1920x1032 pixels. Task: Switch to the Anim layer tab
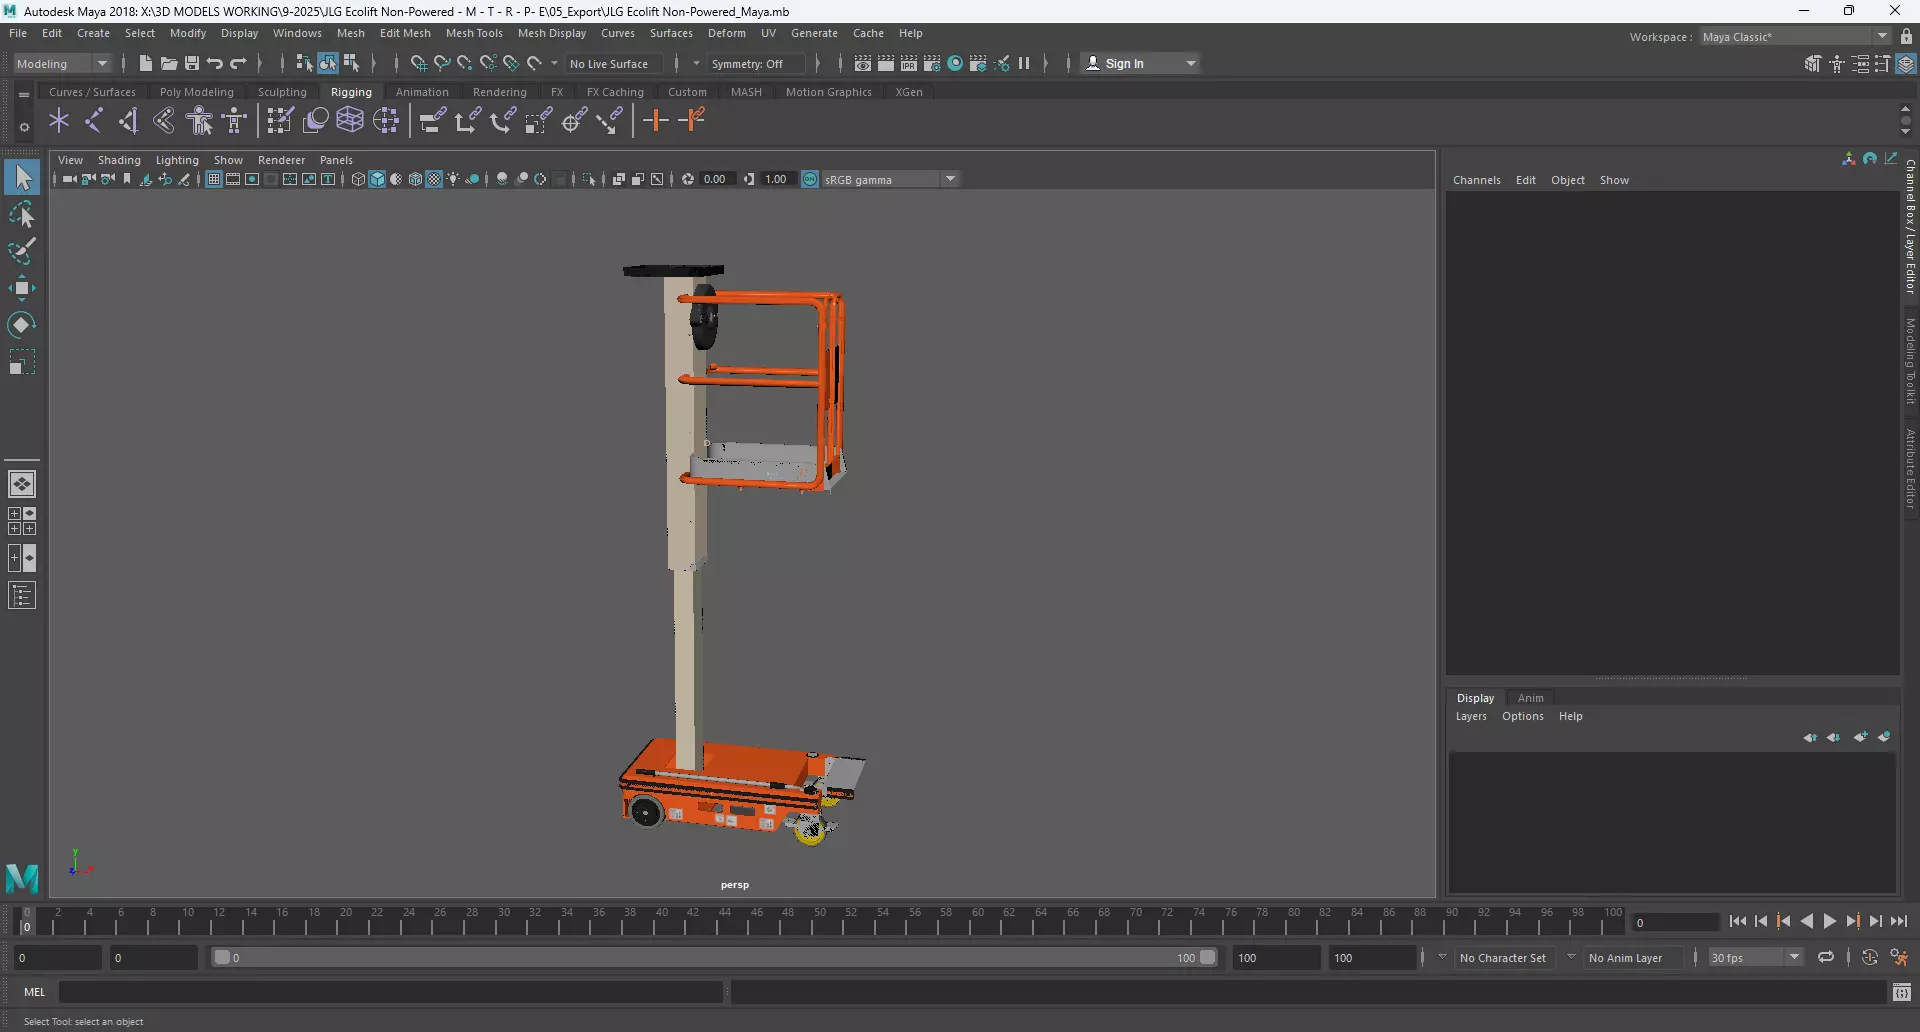[x=1530, y=698]
